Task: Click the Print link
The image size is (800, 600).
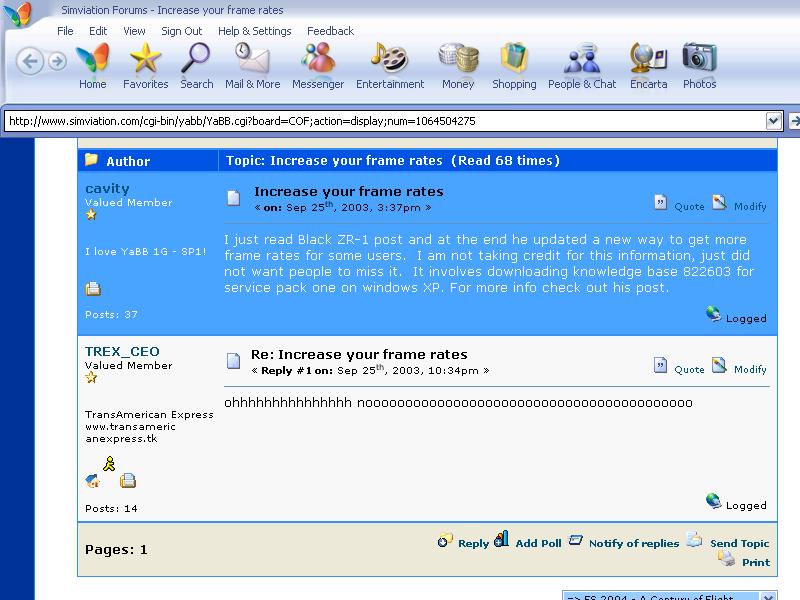Action: pyautogui.click(x=756, y=562)
